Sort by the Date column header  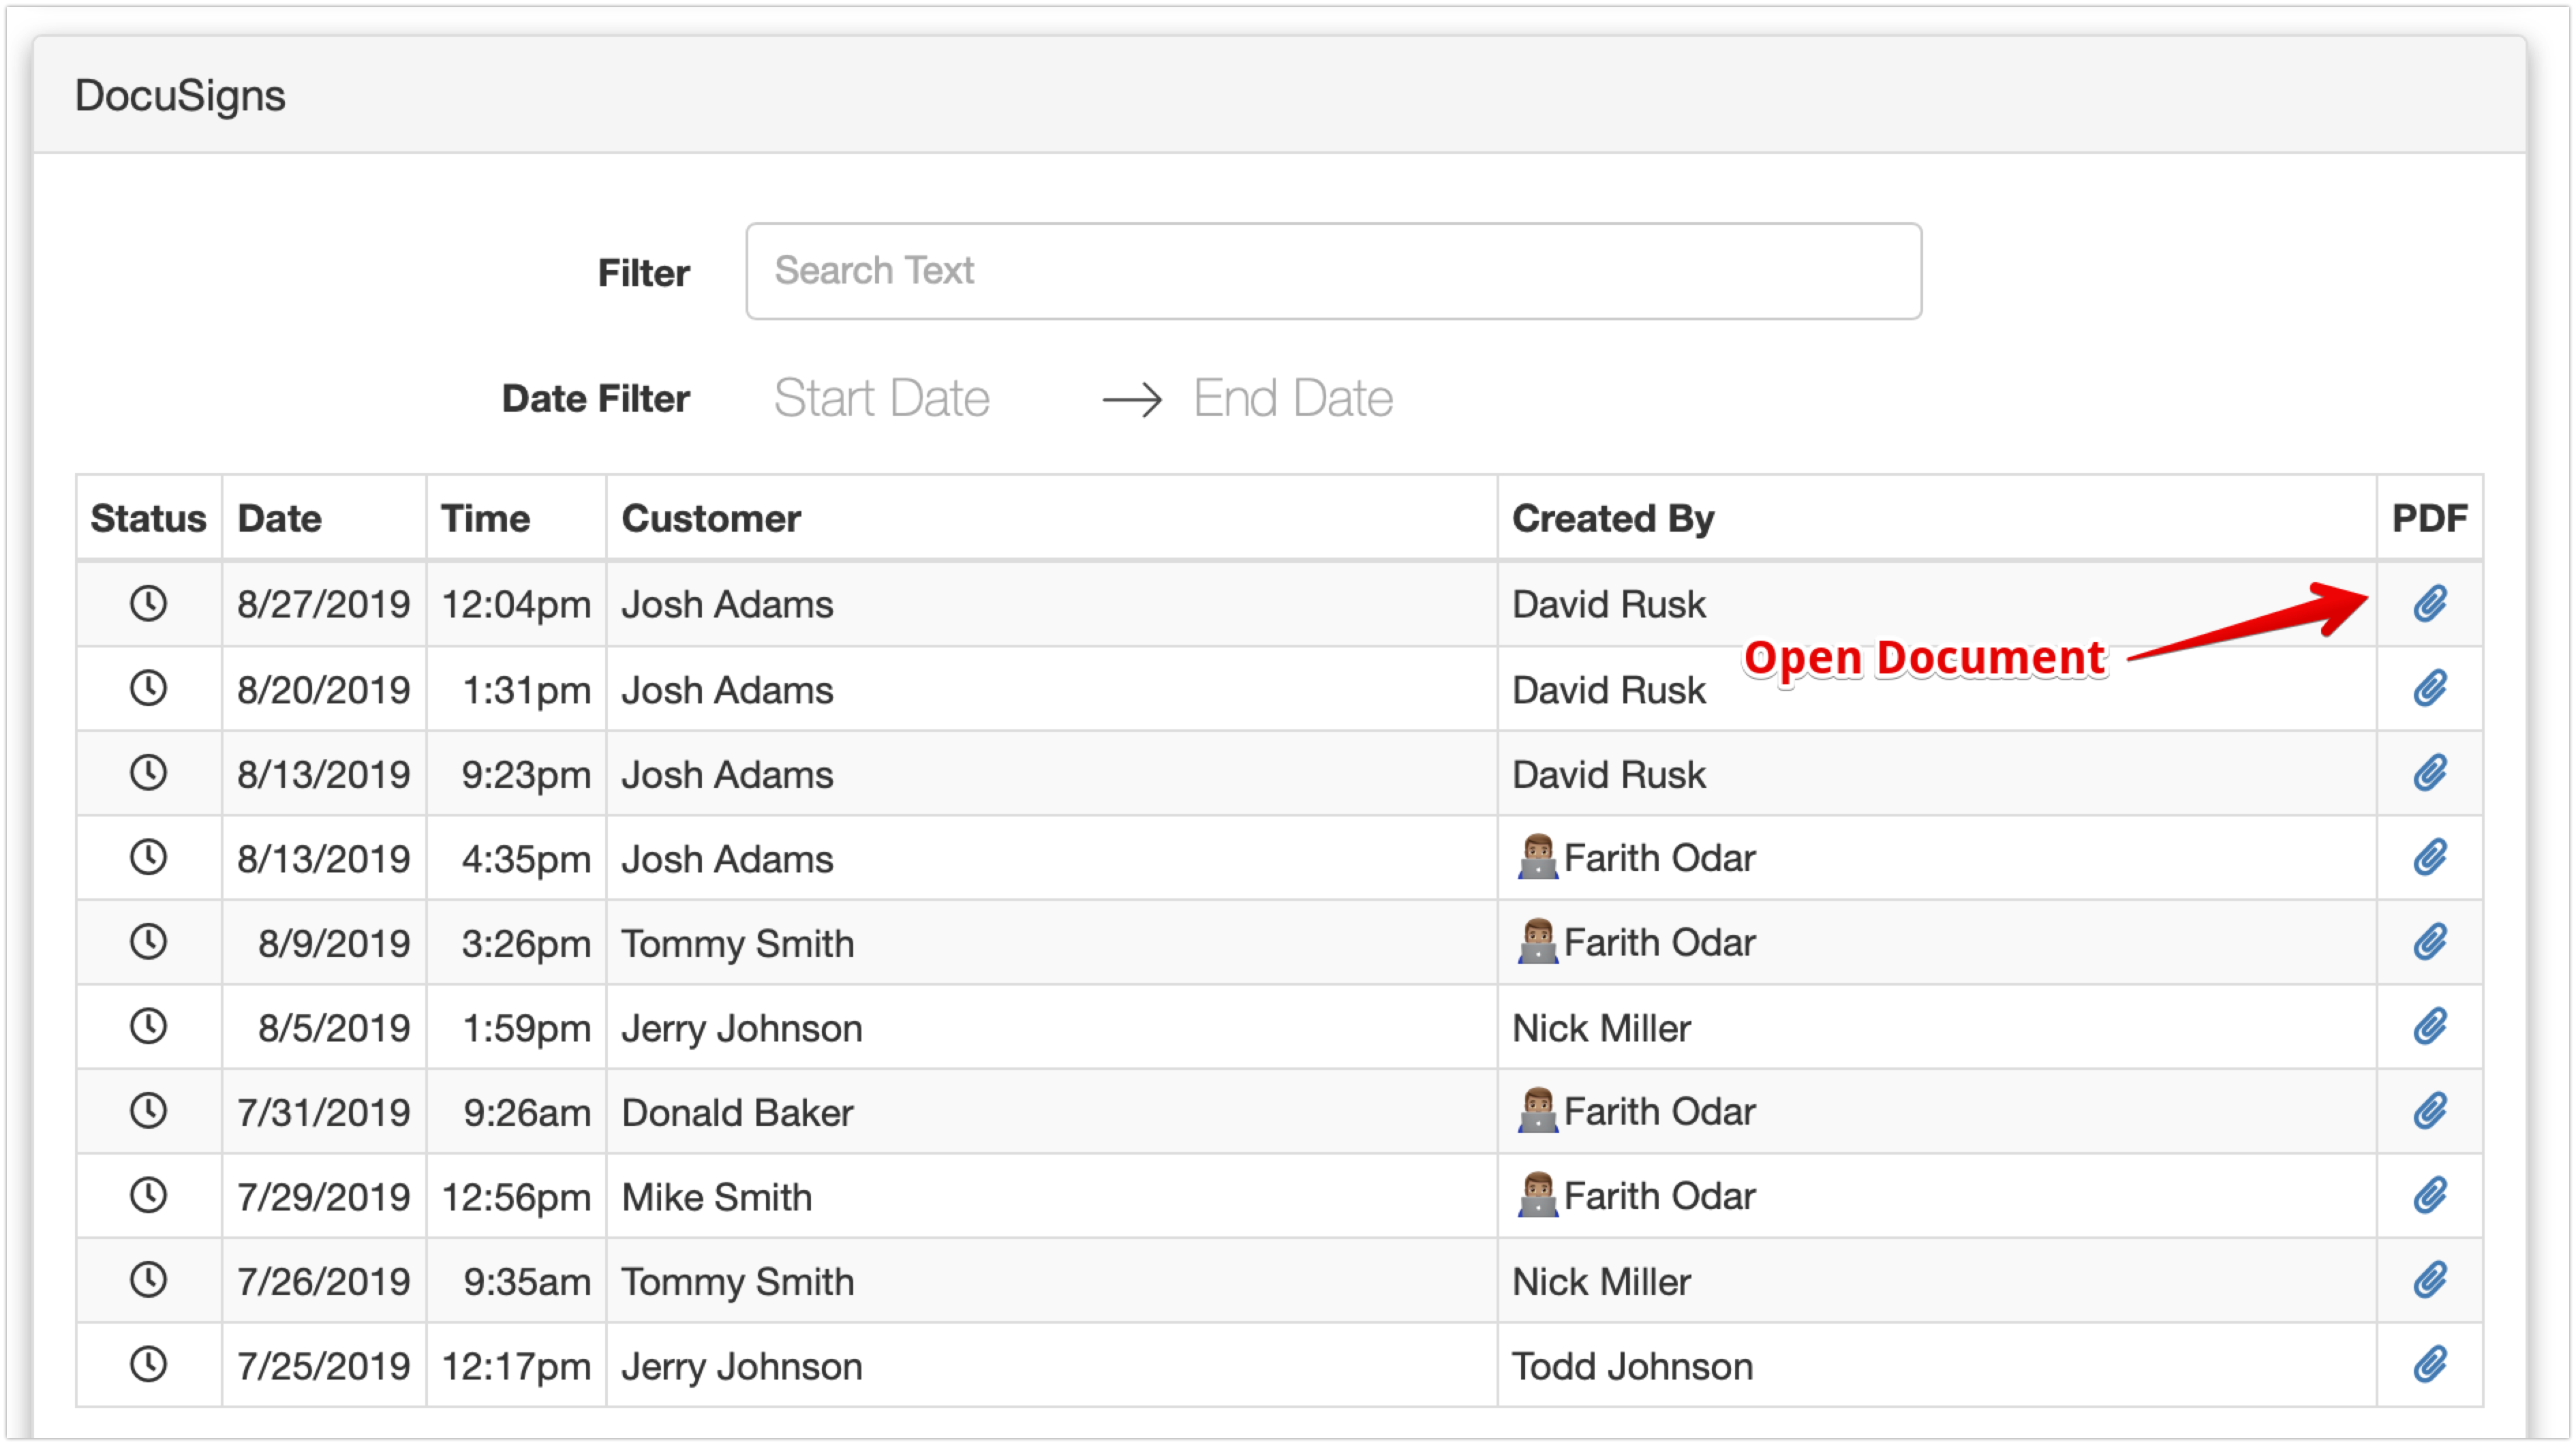pos(279,518)
